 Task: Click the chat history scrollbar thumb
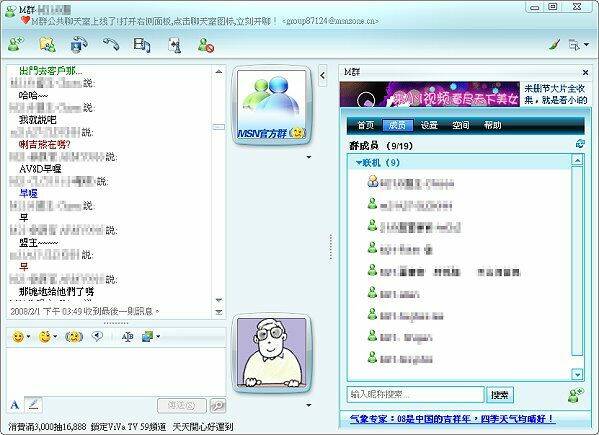219,127
